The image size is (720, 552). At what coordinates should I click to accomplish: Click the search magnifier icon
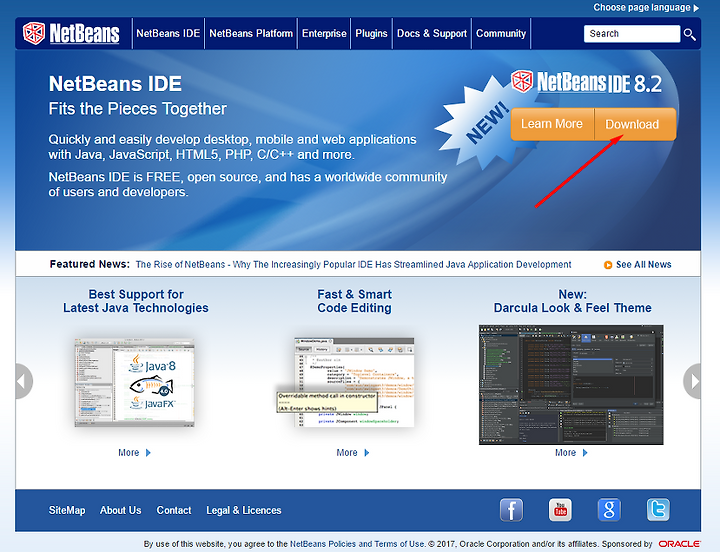tap(689, 34)
